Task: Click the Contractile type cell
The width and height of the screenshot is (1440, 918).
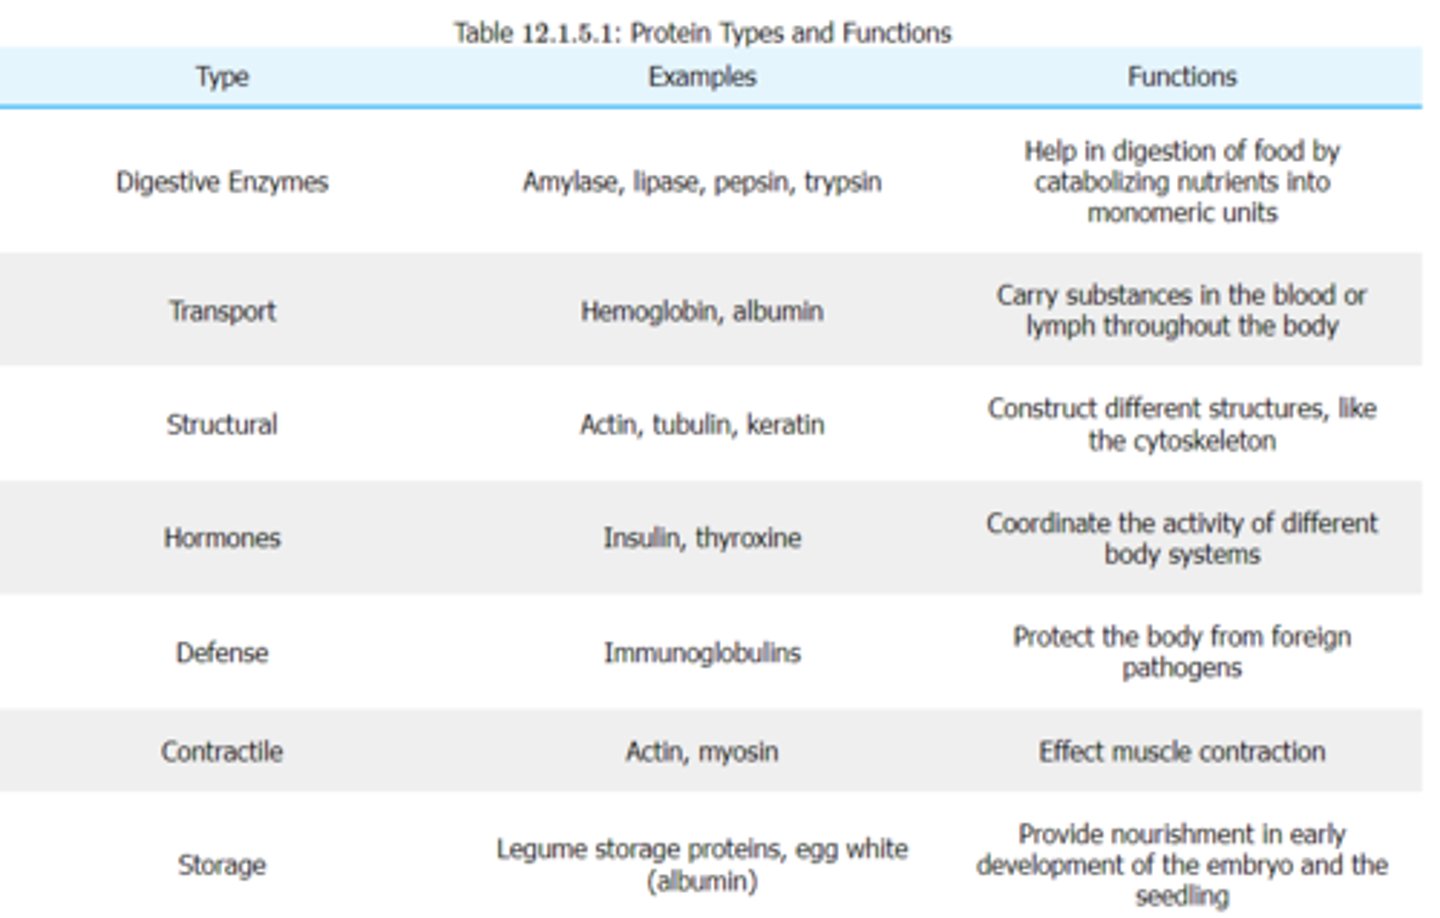Action: click(x=222, y=751)
